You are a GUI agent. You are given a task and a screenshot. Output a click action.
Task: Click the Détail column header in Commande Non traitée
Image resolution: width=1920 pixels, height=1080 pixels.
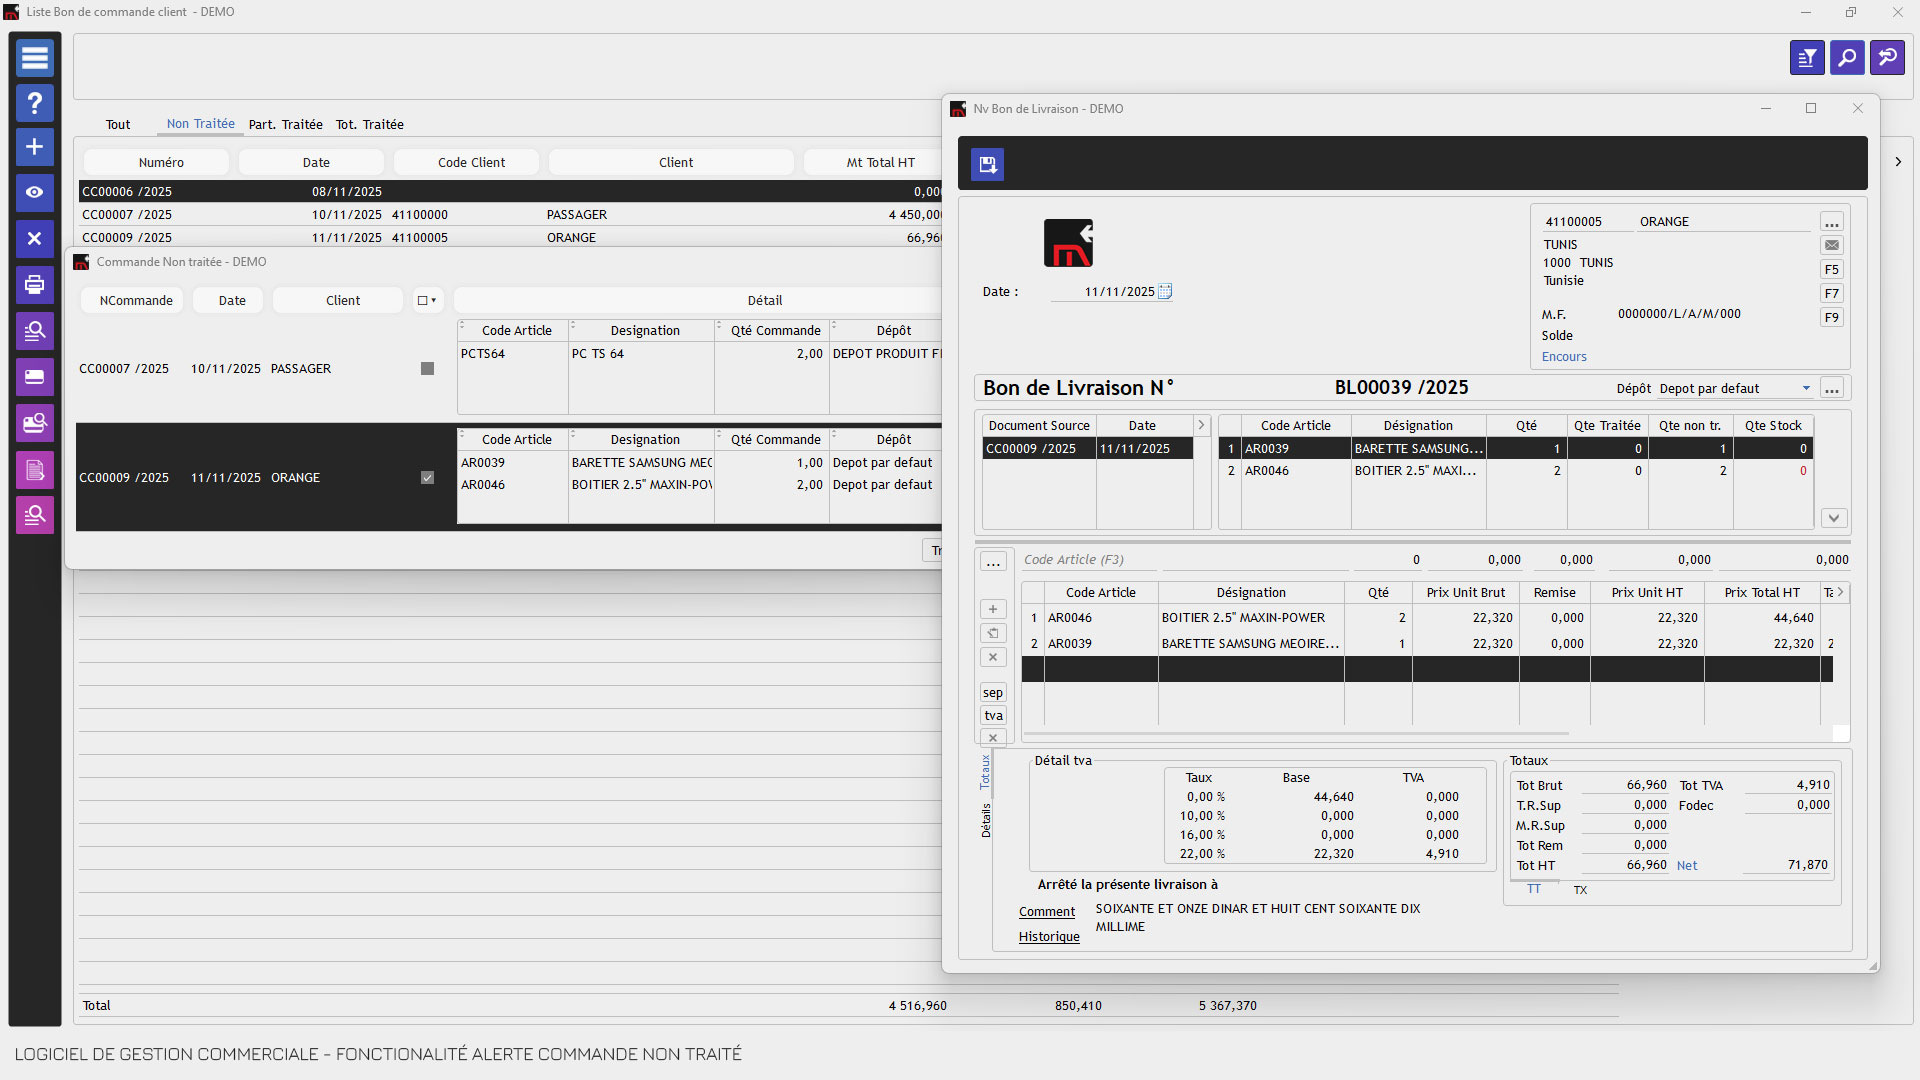698,300
